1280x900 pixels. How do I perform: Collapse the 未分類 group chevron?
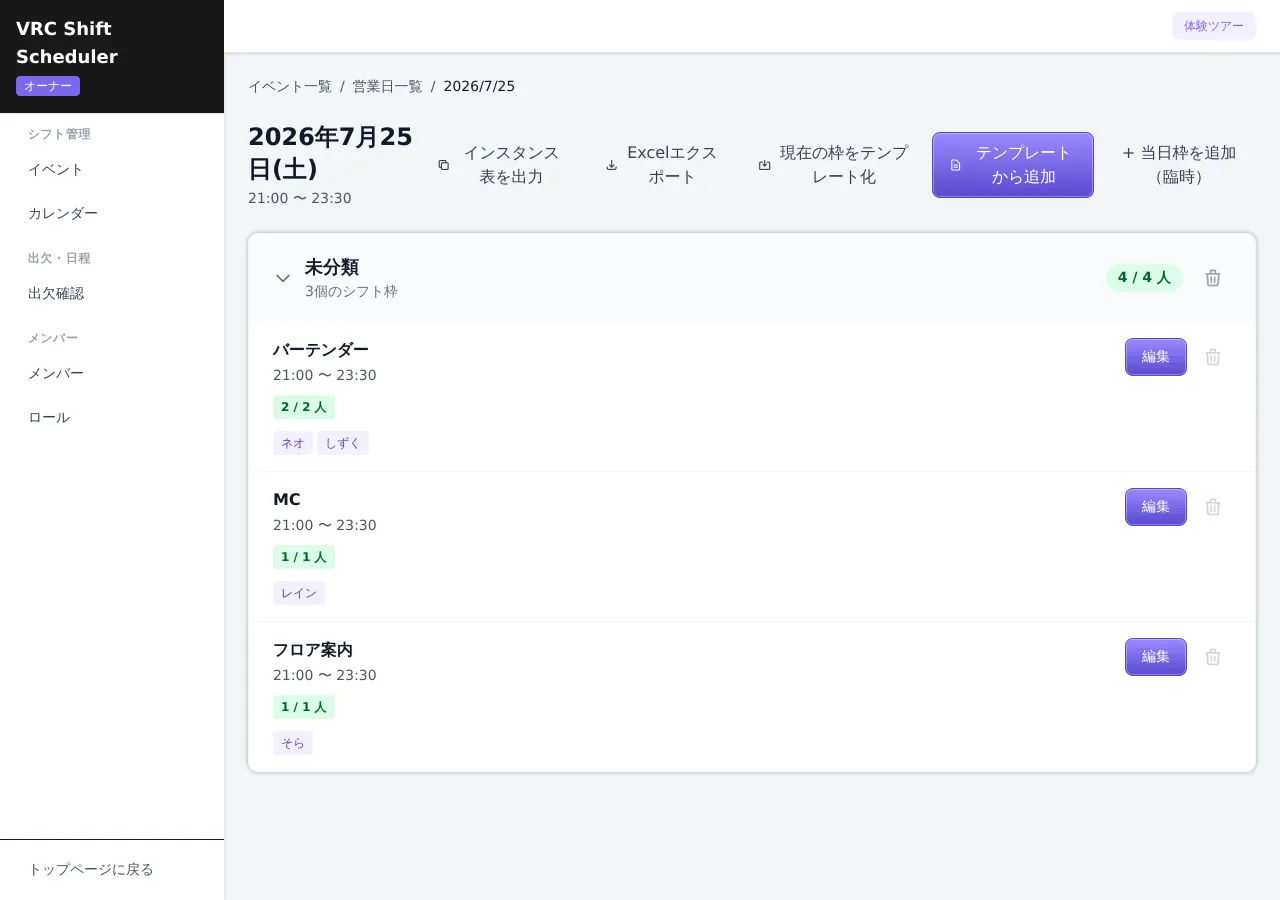tap(283, 278)
